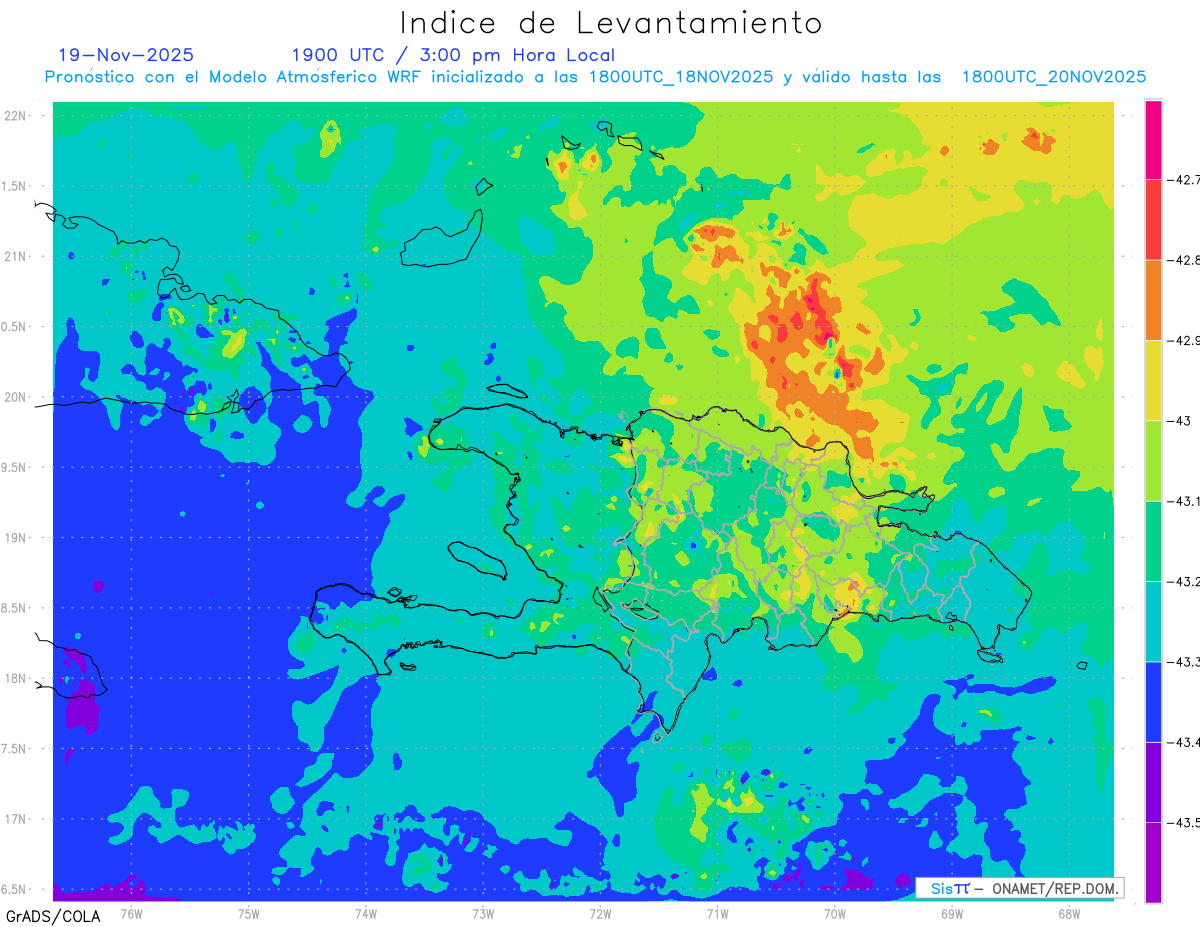Screen dimensions: 1200x927
Task: Pick the cyan swatch in the color bar
Action: pos(1153,621)
